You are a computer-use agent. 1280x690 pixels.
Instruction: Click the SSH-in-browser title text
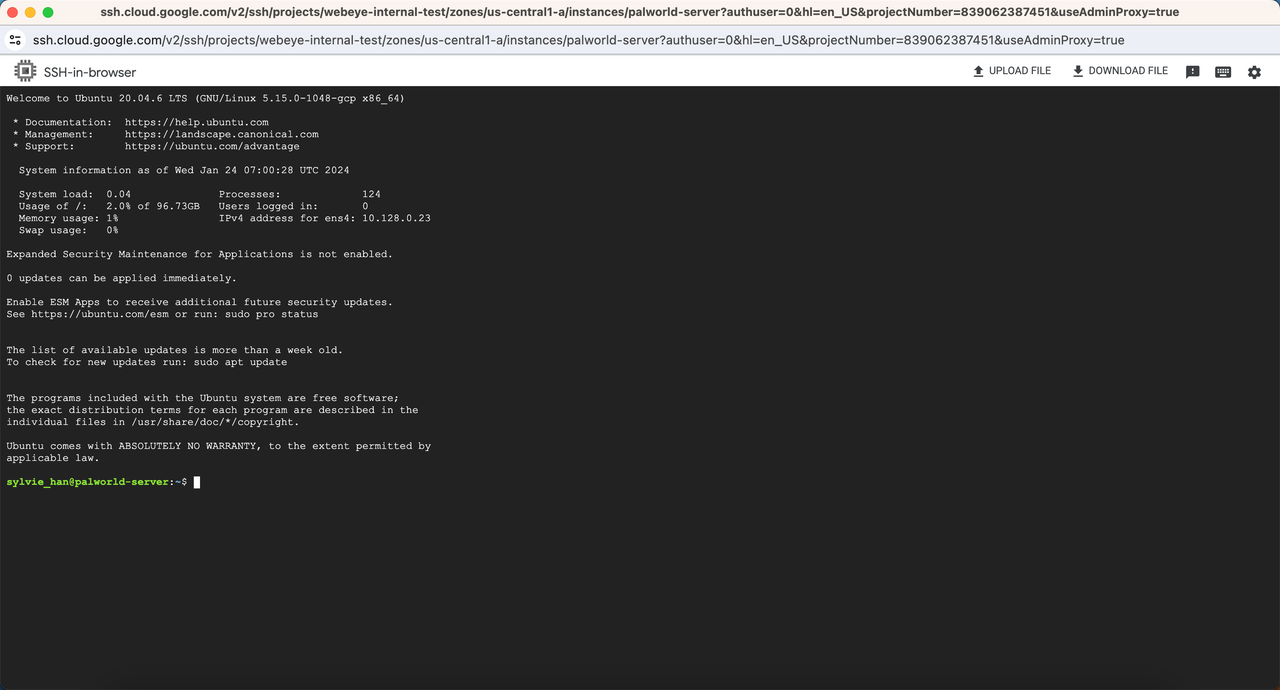pyautogui.click(x=90, y=72)
